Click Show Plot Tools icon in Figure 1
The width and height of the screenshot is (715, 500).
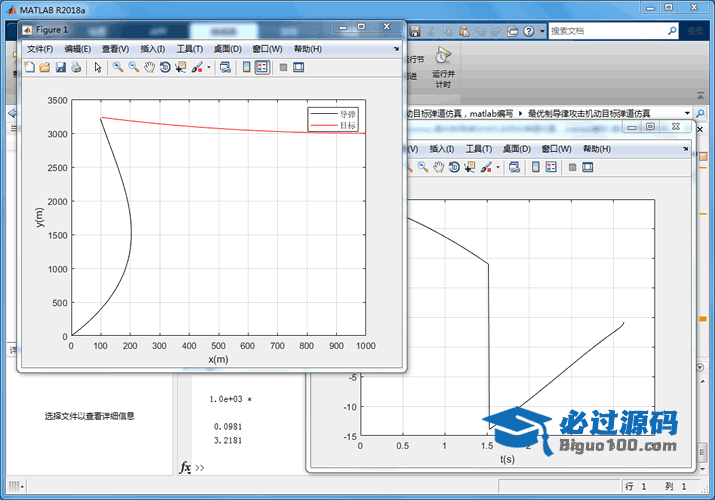298,67
